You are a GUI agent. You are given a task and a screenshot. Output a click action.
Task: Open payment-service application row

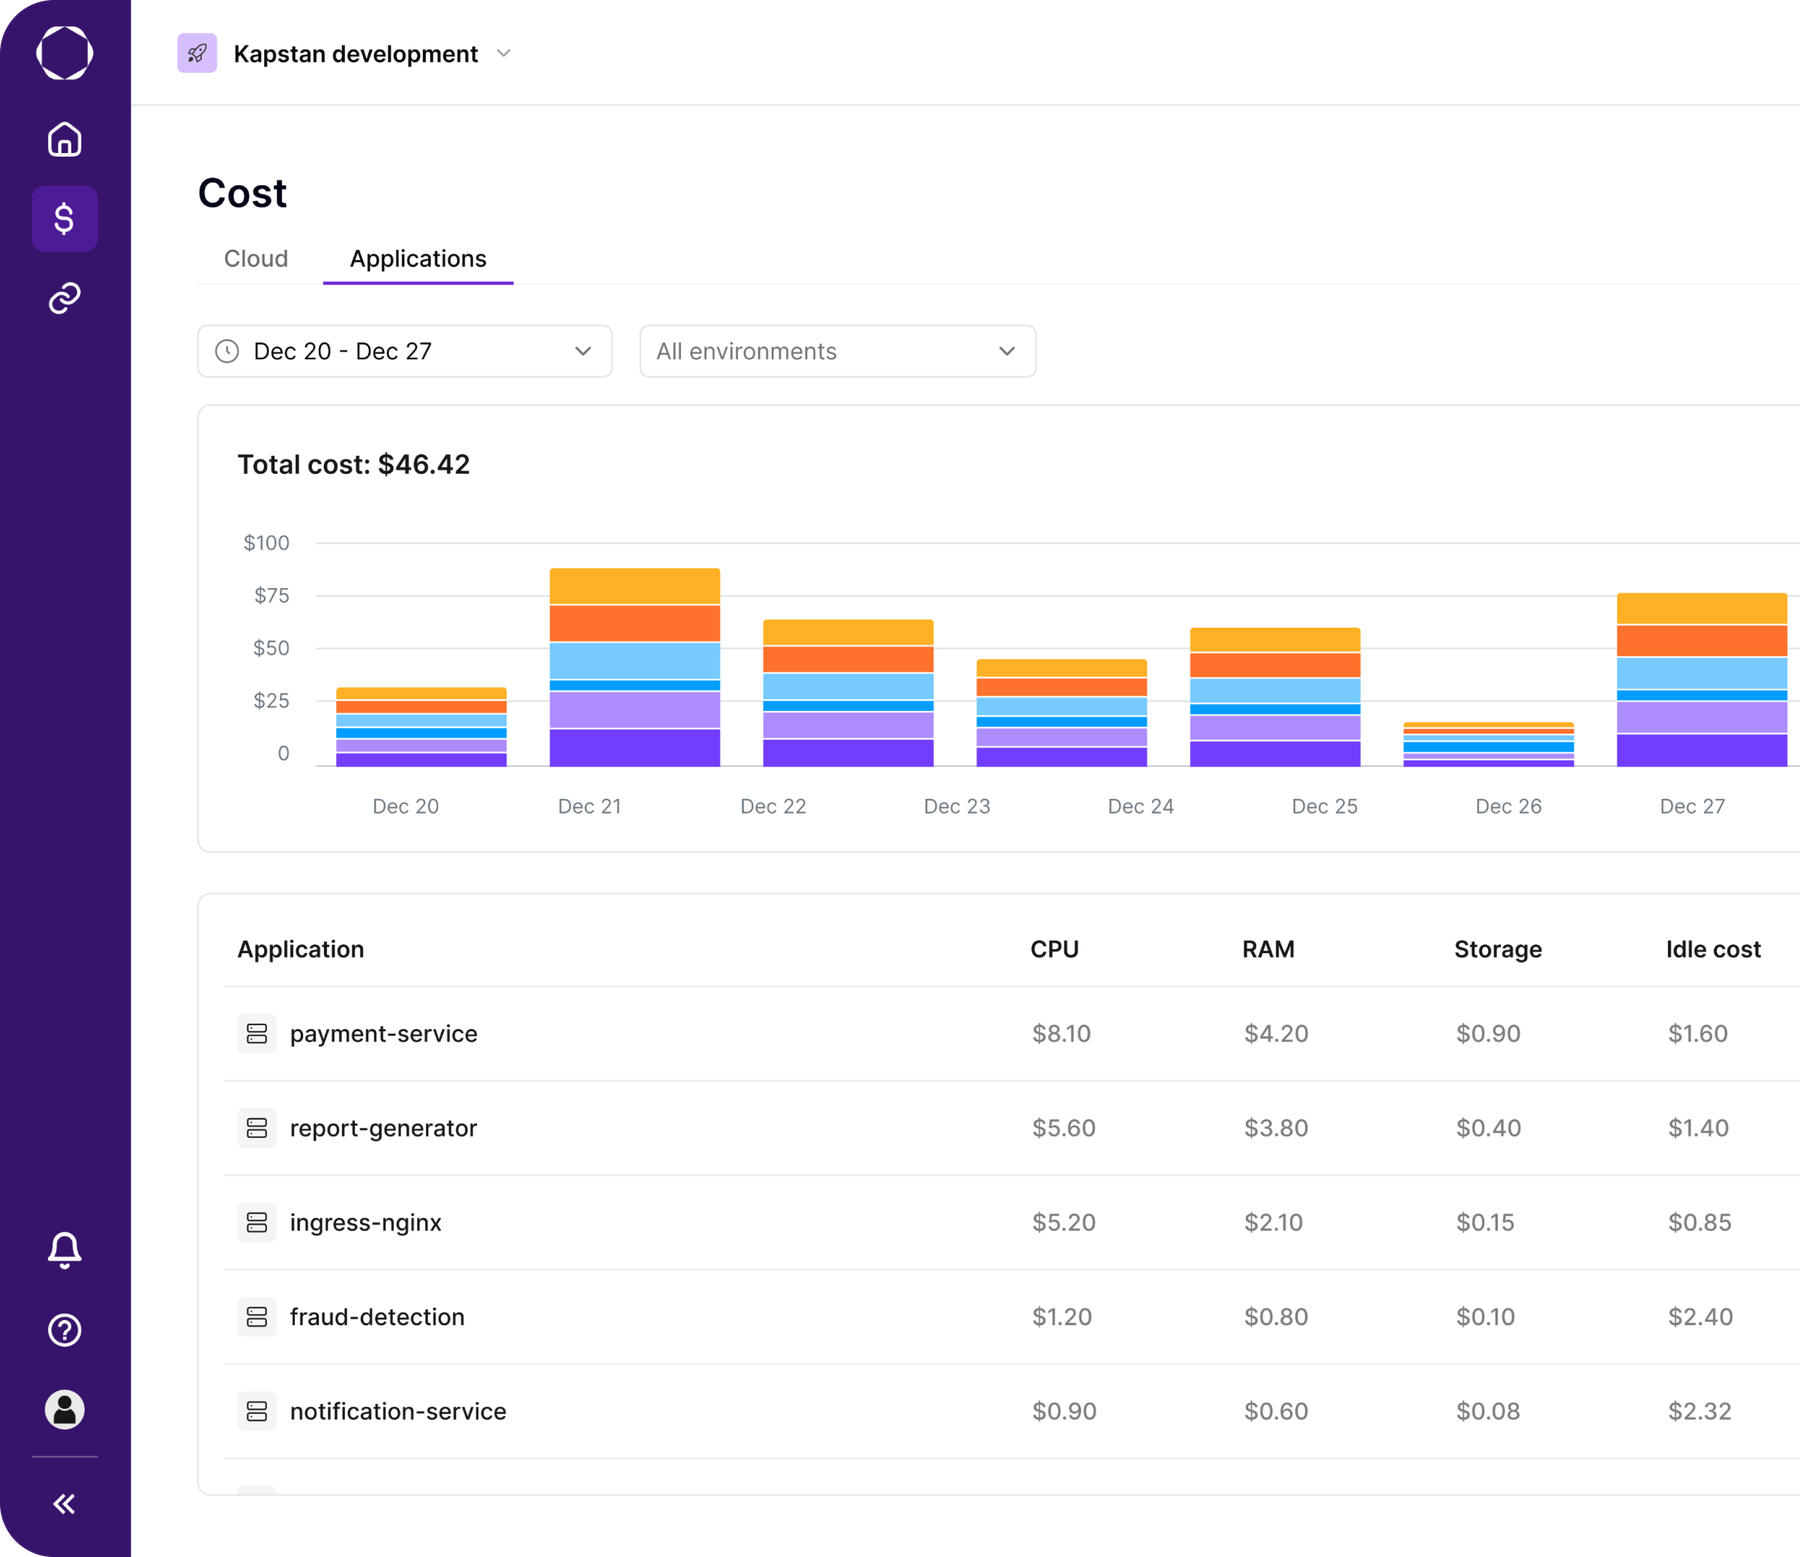[x=1012, y=1033]
